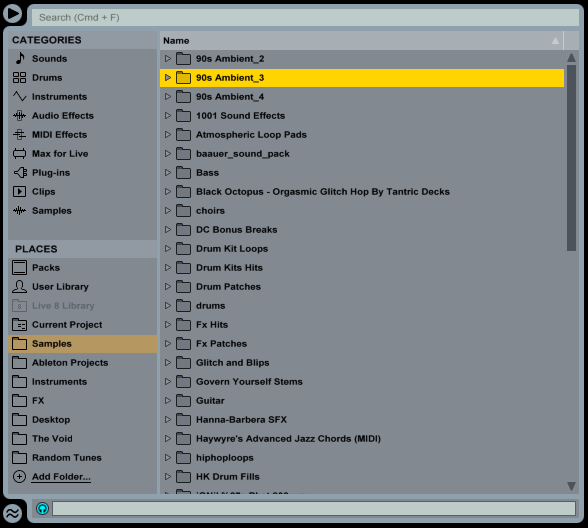
Task: Select the Hanna-Barbera SFX row
Action: (x=362, y=420)
